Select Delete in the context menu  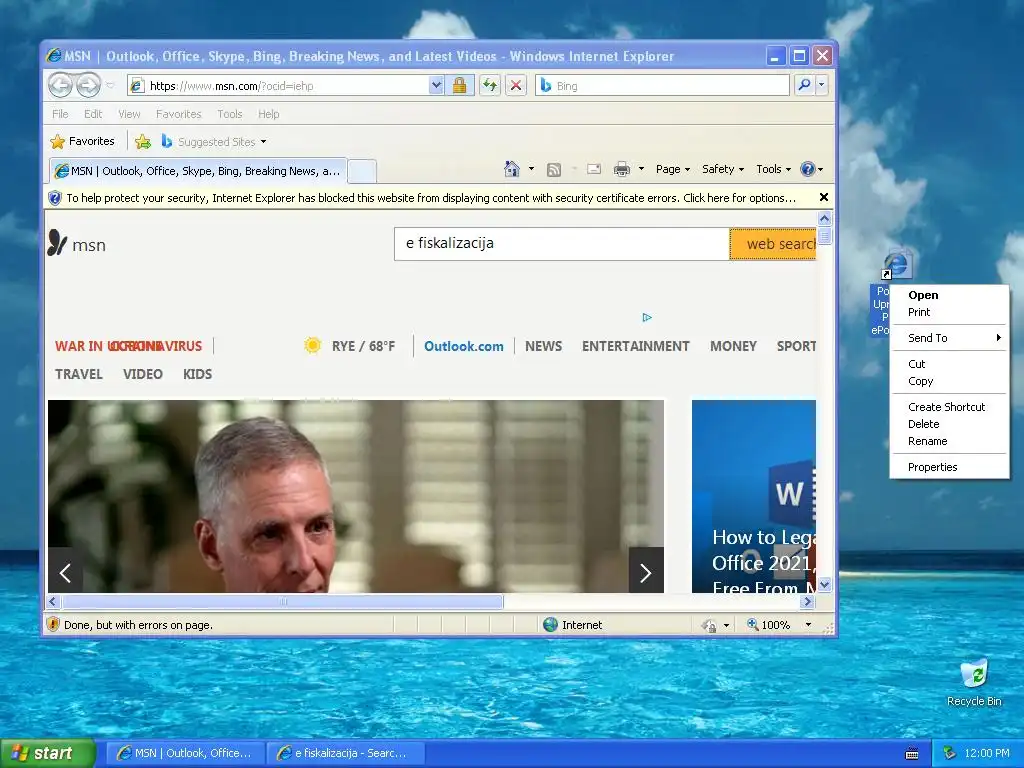949,424
